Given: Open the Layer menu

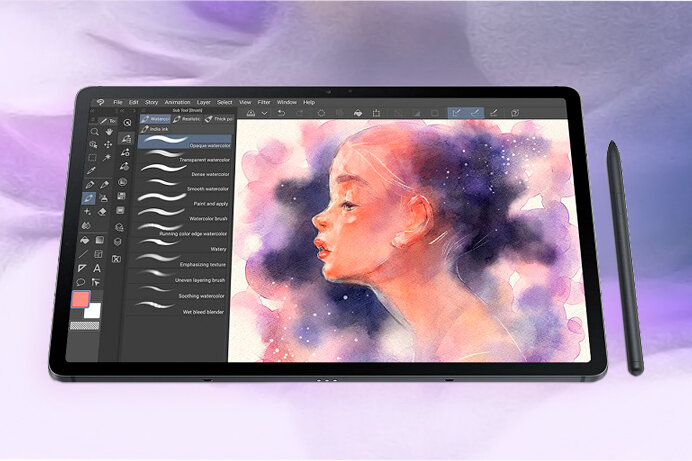Looking at the screenshot, I should pyautogui.click(x=203, y=102).
